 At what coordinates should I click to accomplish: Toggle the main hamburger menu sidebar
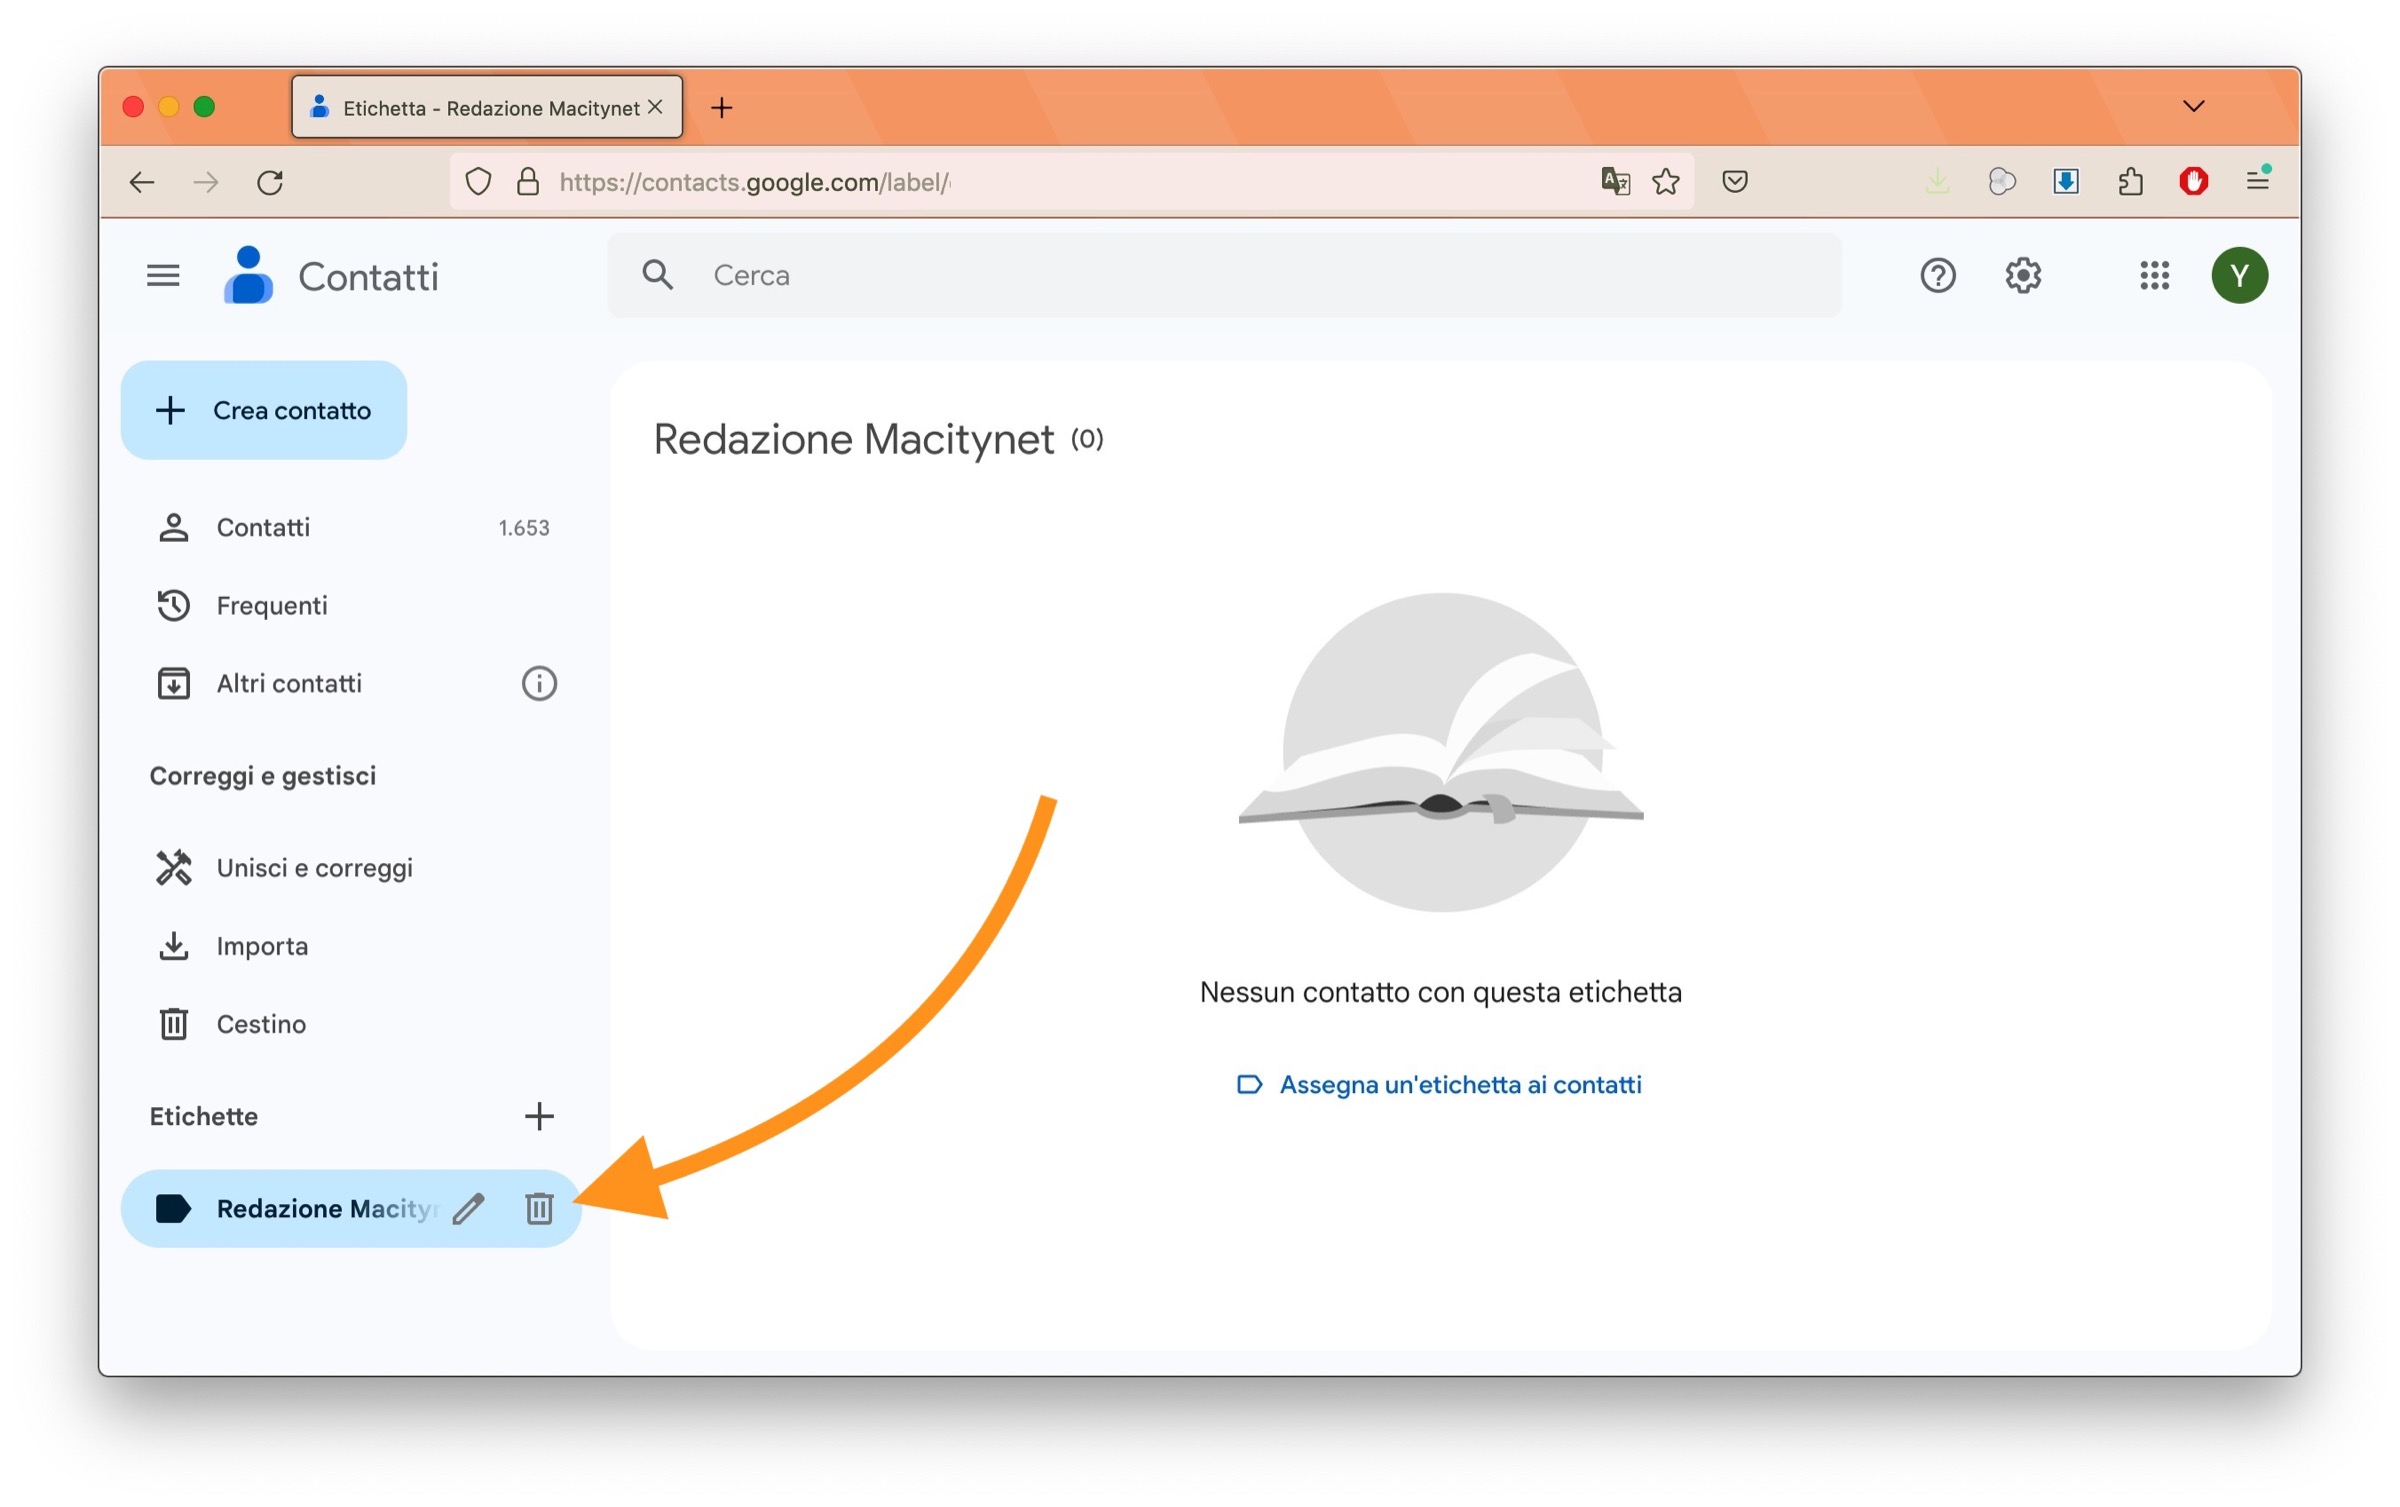[x=163, y=275]
